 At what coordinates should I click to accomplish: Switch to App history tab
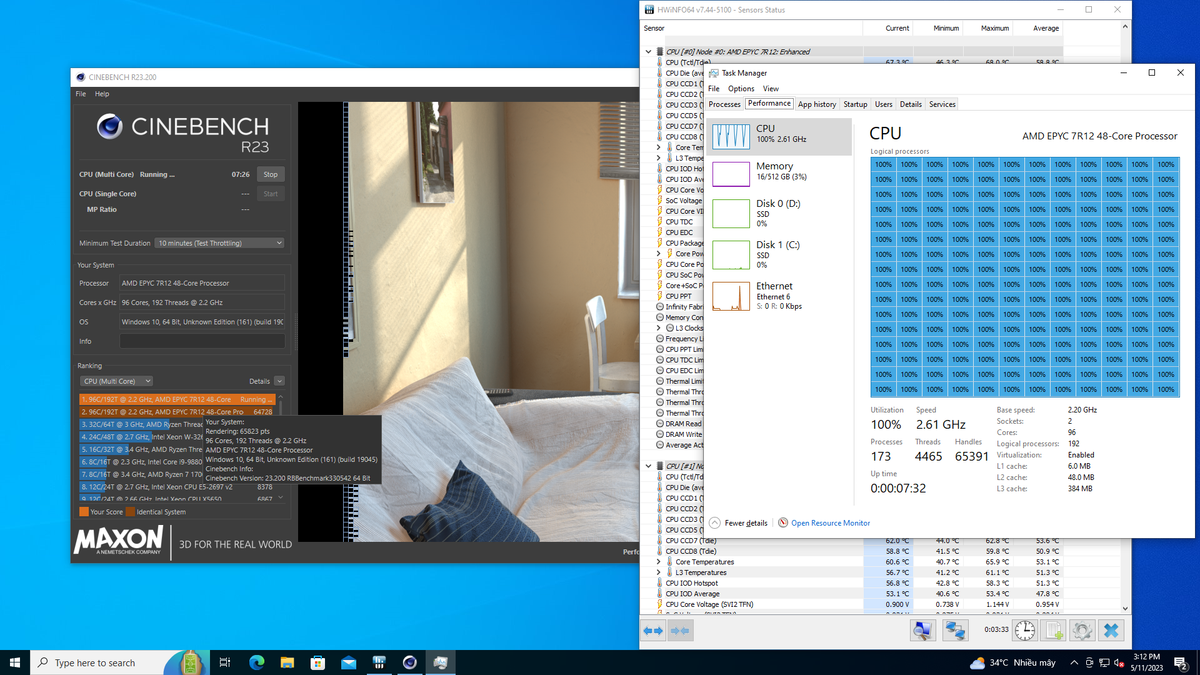pos(816,104)
